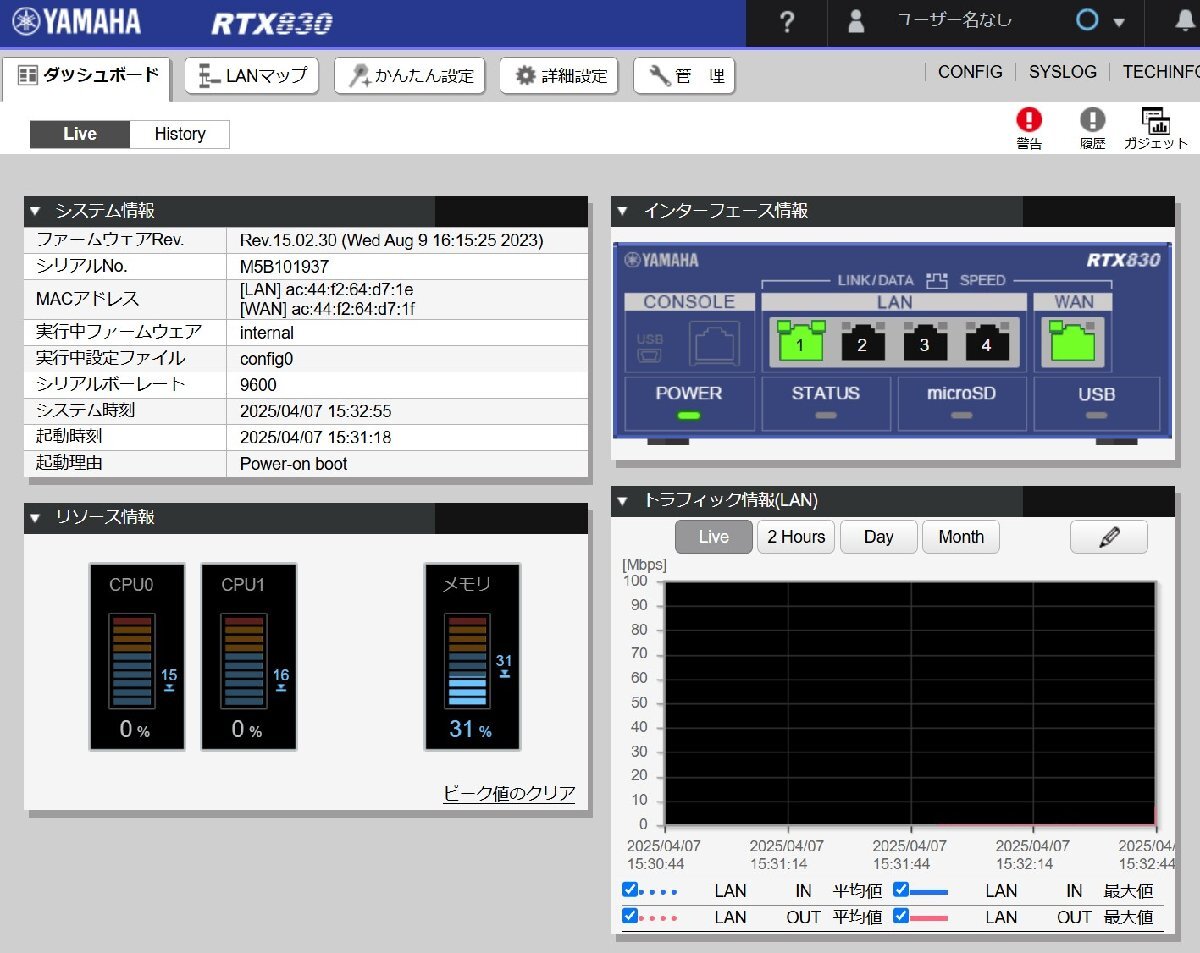
Task: Click the YAMAHA logo in header
Action: coord(78,22)
